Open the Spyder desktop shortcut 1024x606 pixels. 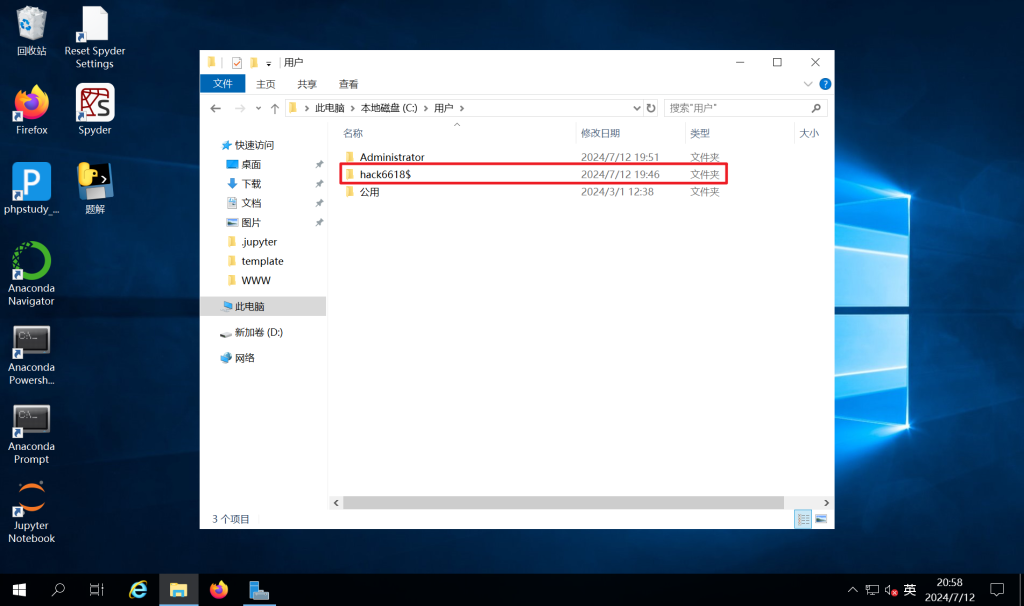pos(95,104)
